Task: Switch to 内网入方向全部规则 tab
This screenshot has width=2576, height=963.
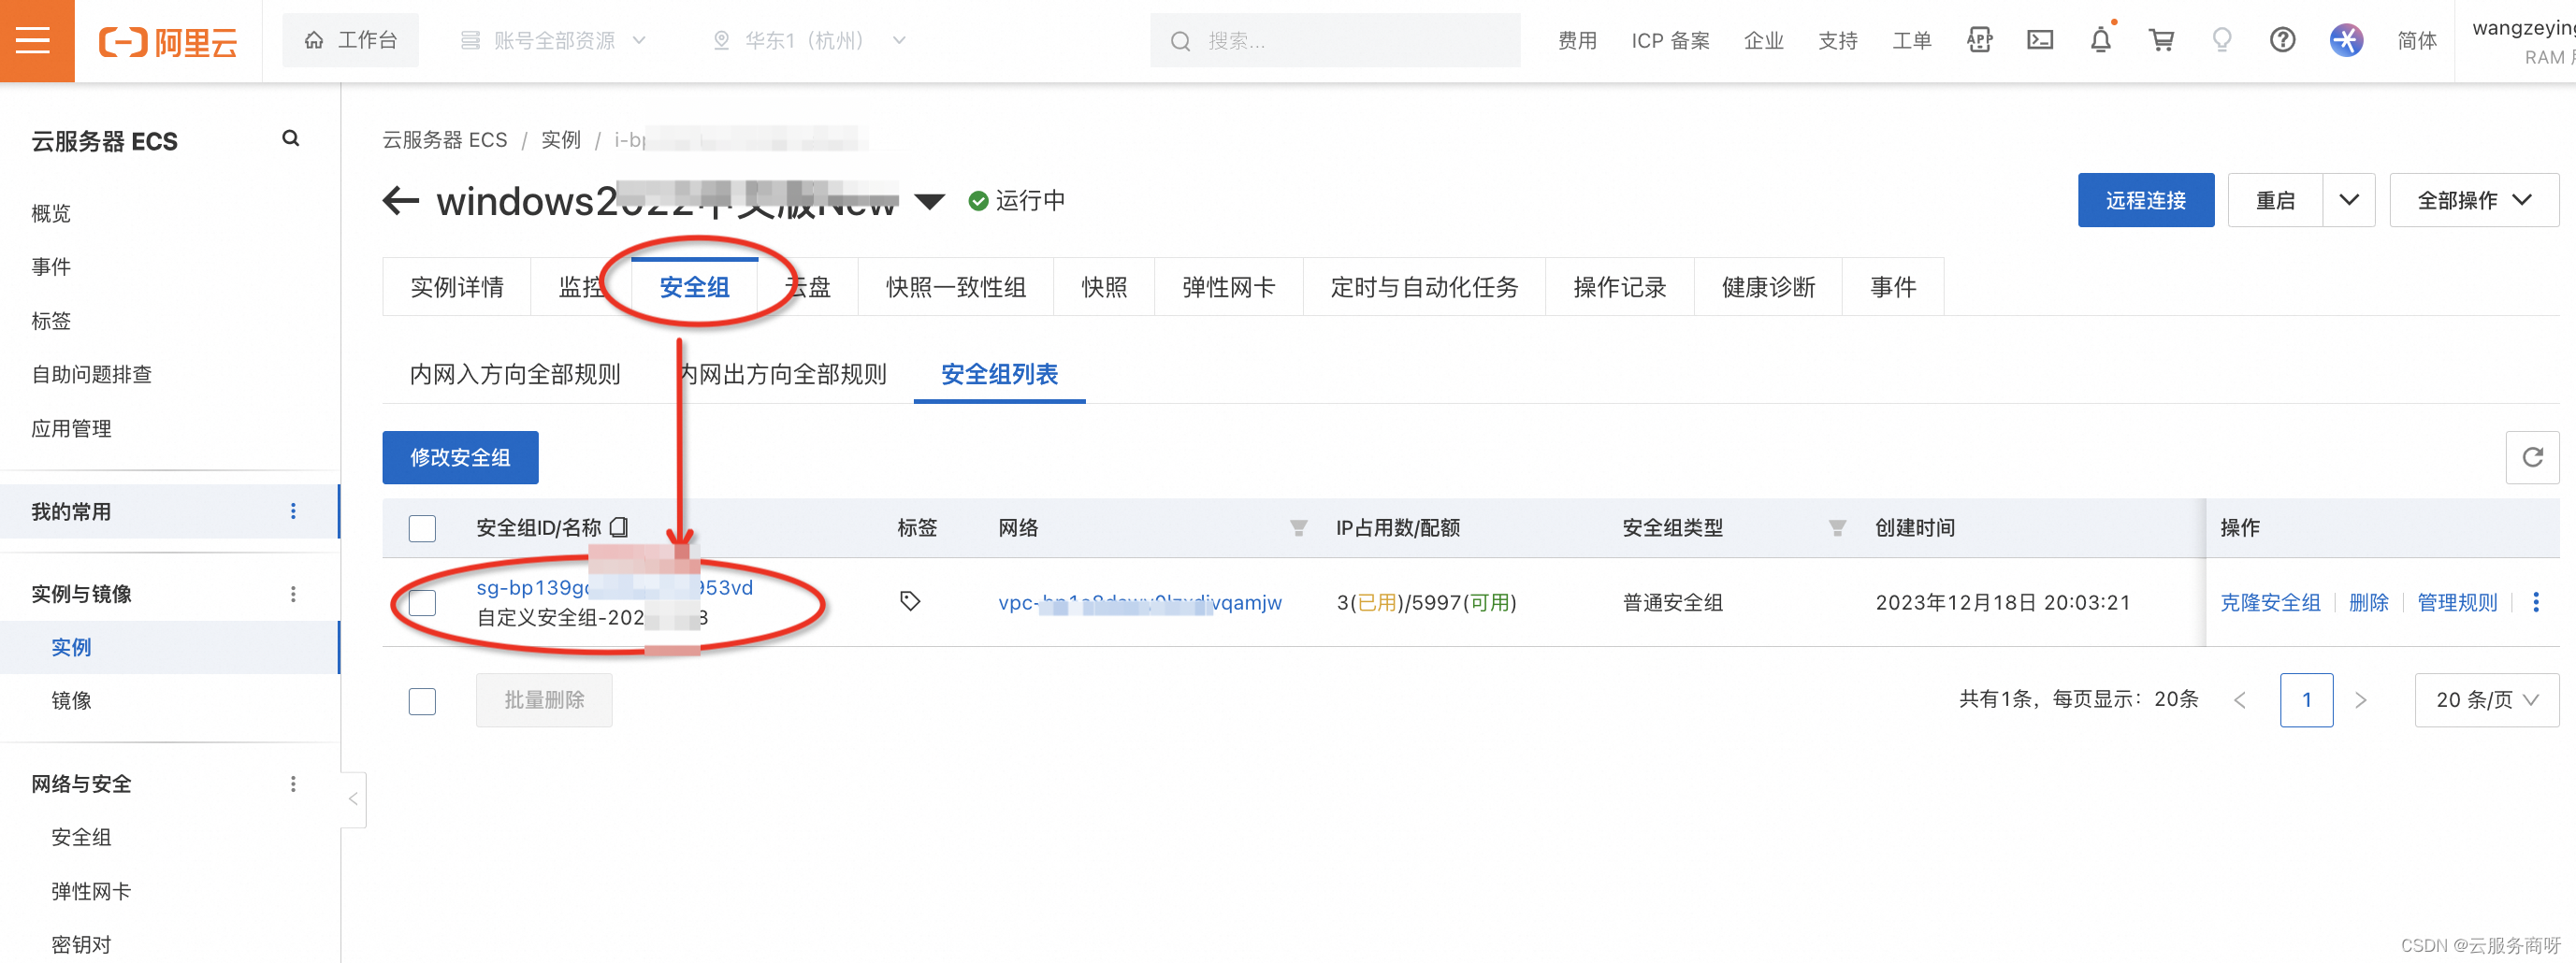Action: point(515,374)
